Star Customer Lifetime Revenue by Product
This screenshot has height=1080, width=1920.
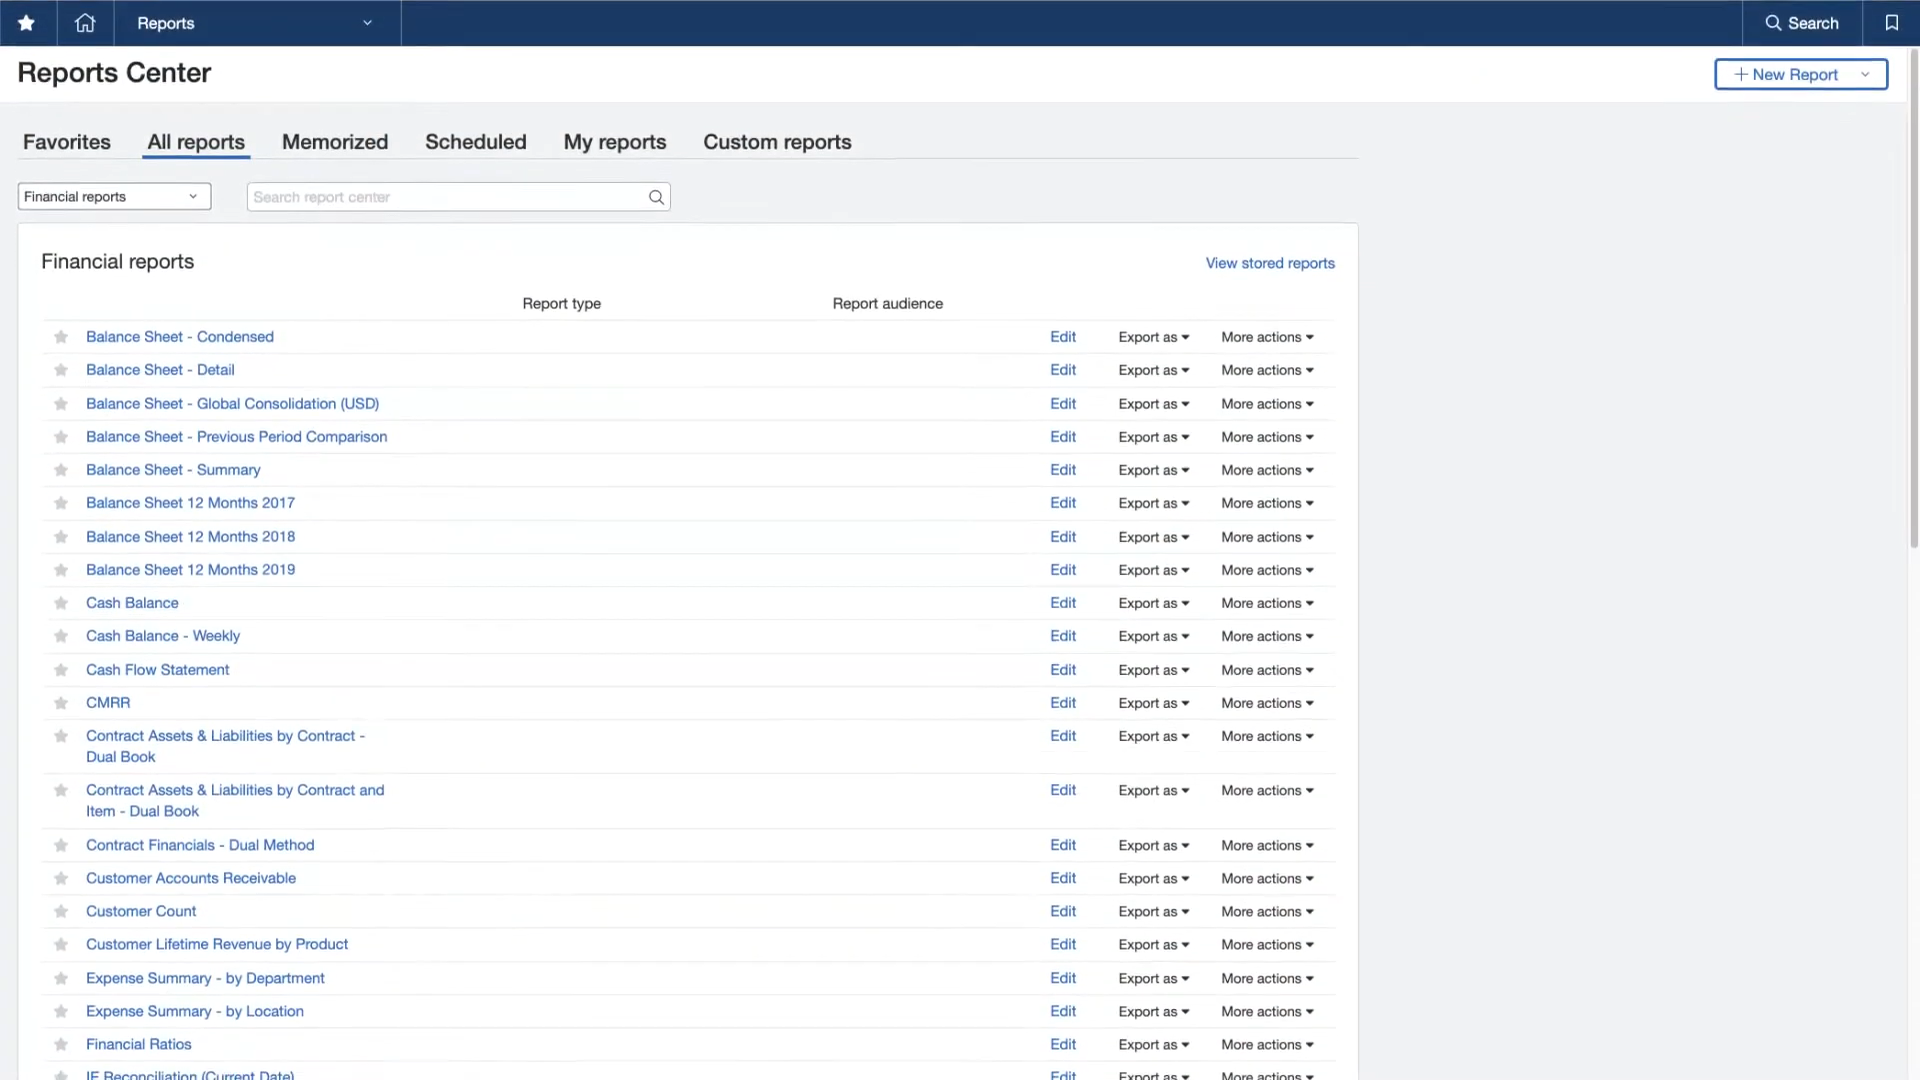(61, 944)
